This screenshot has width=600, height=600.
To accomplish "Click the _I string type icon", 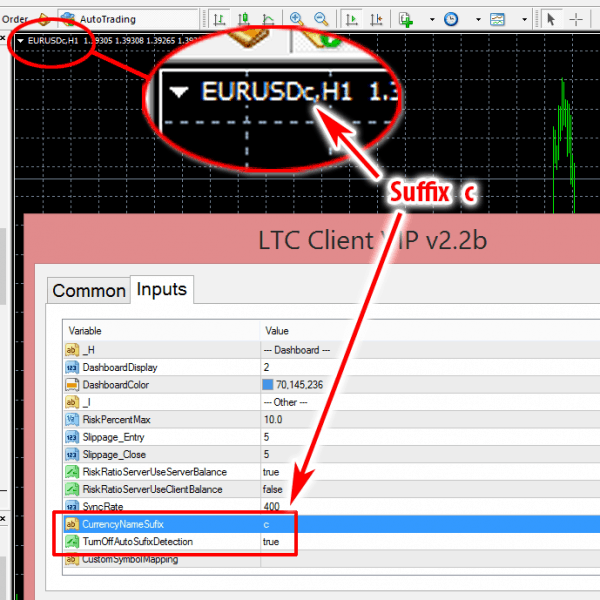I will tap(72, 402).
